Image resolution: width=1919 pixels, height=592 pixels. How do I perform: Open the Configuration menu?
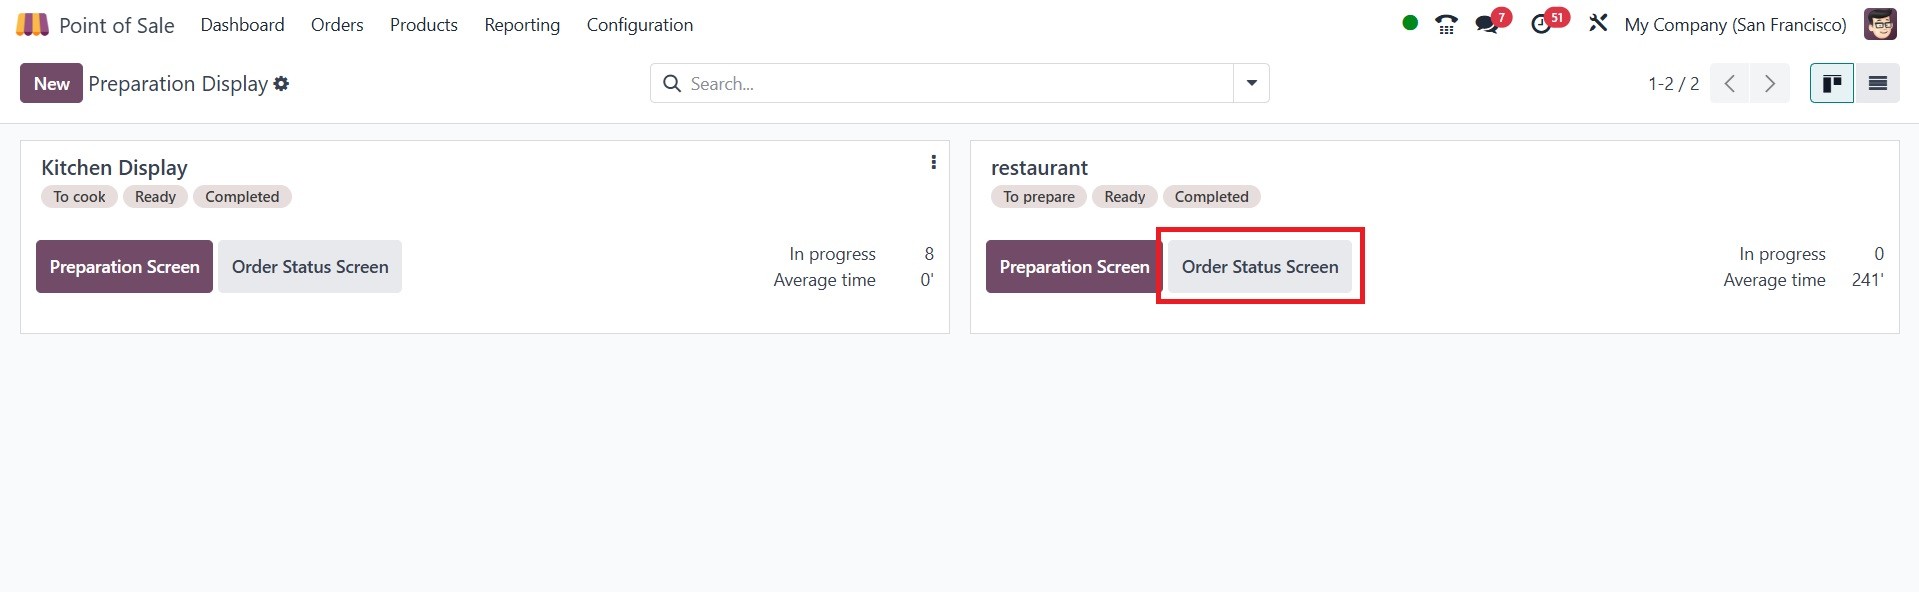pyautogui.click(x=639, y=25)
